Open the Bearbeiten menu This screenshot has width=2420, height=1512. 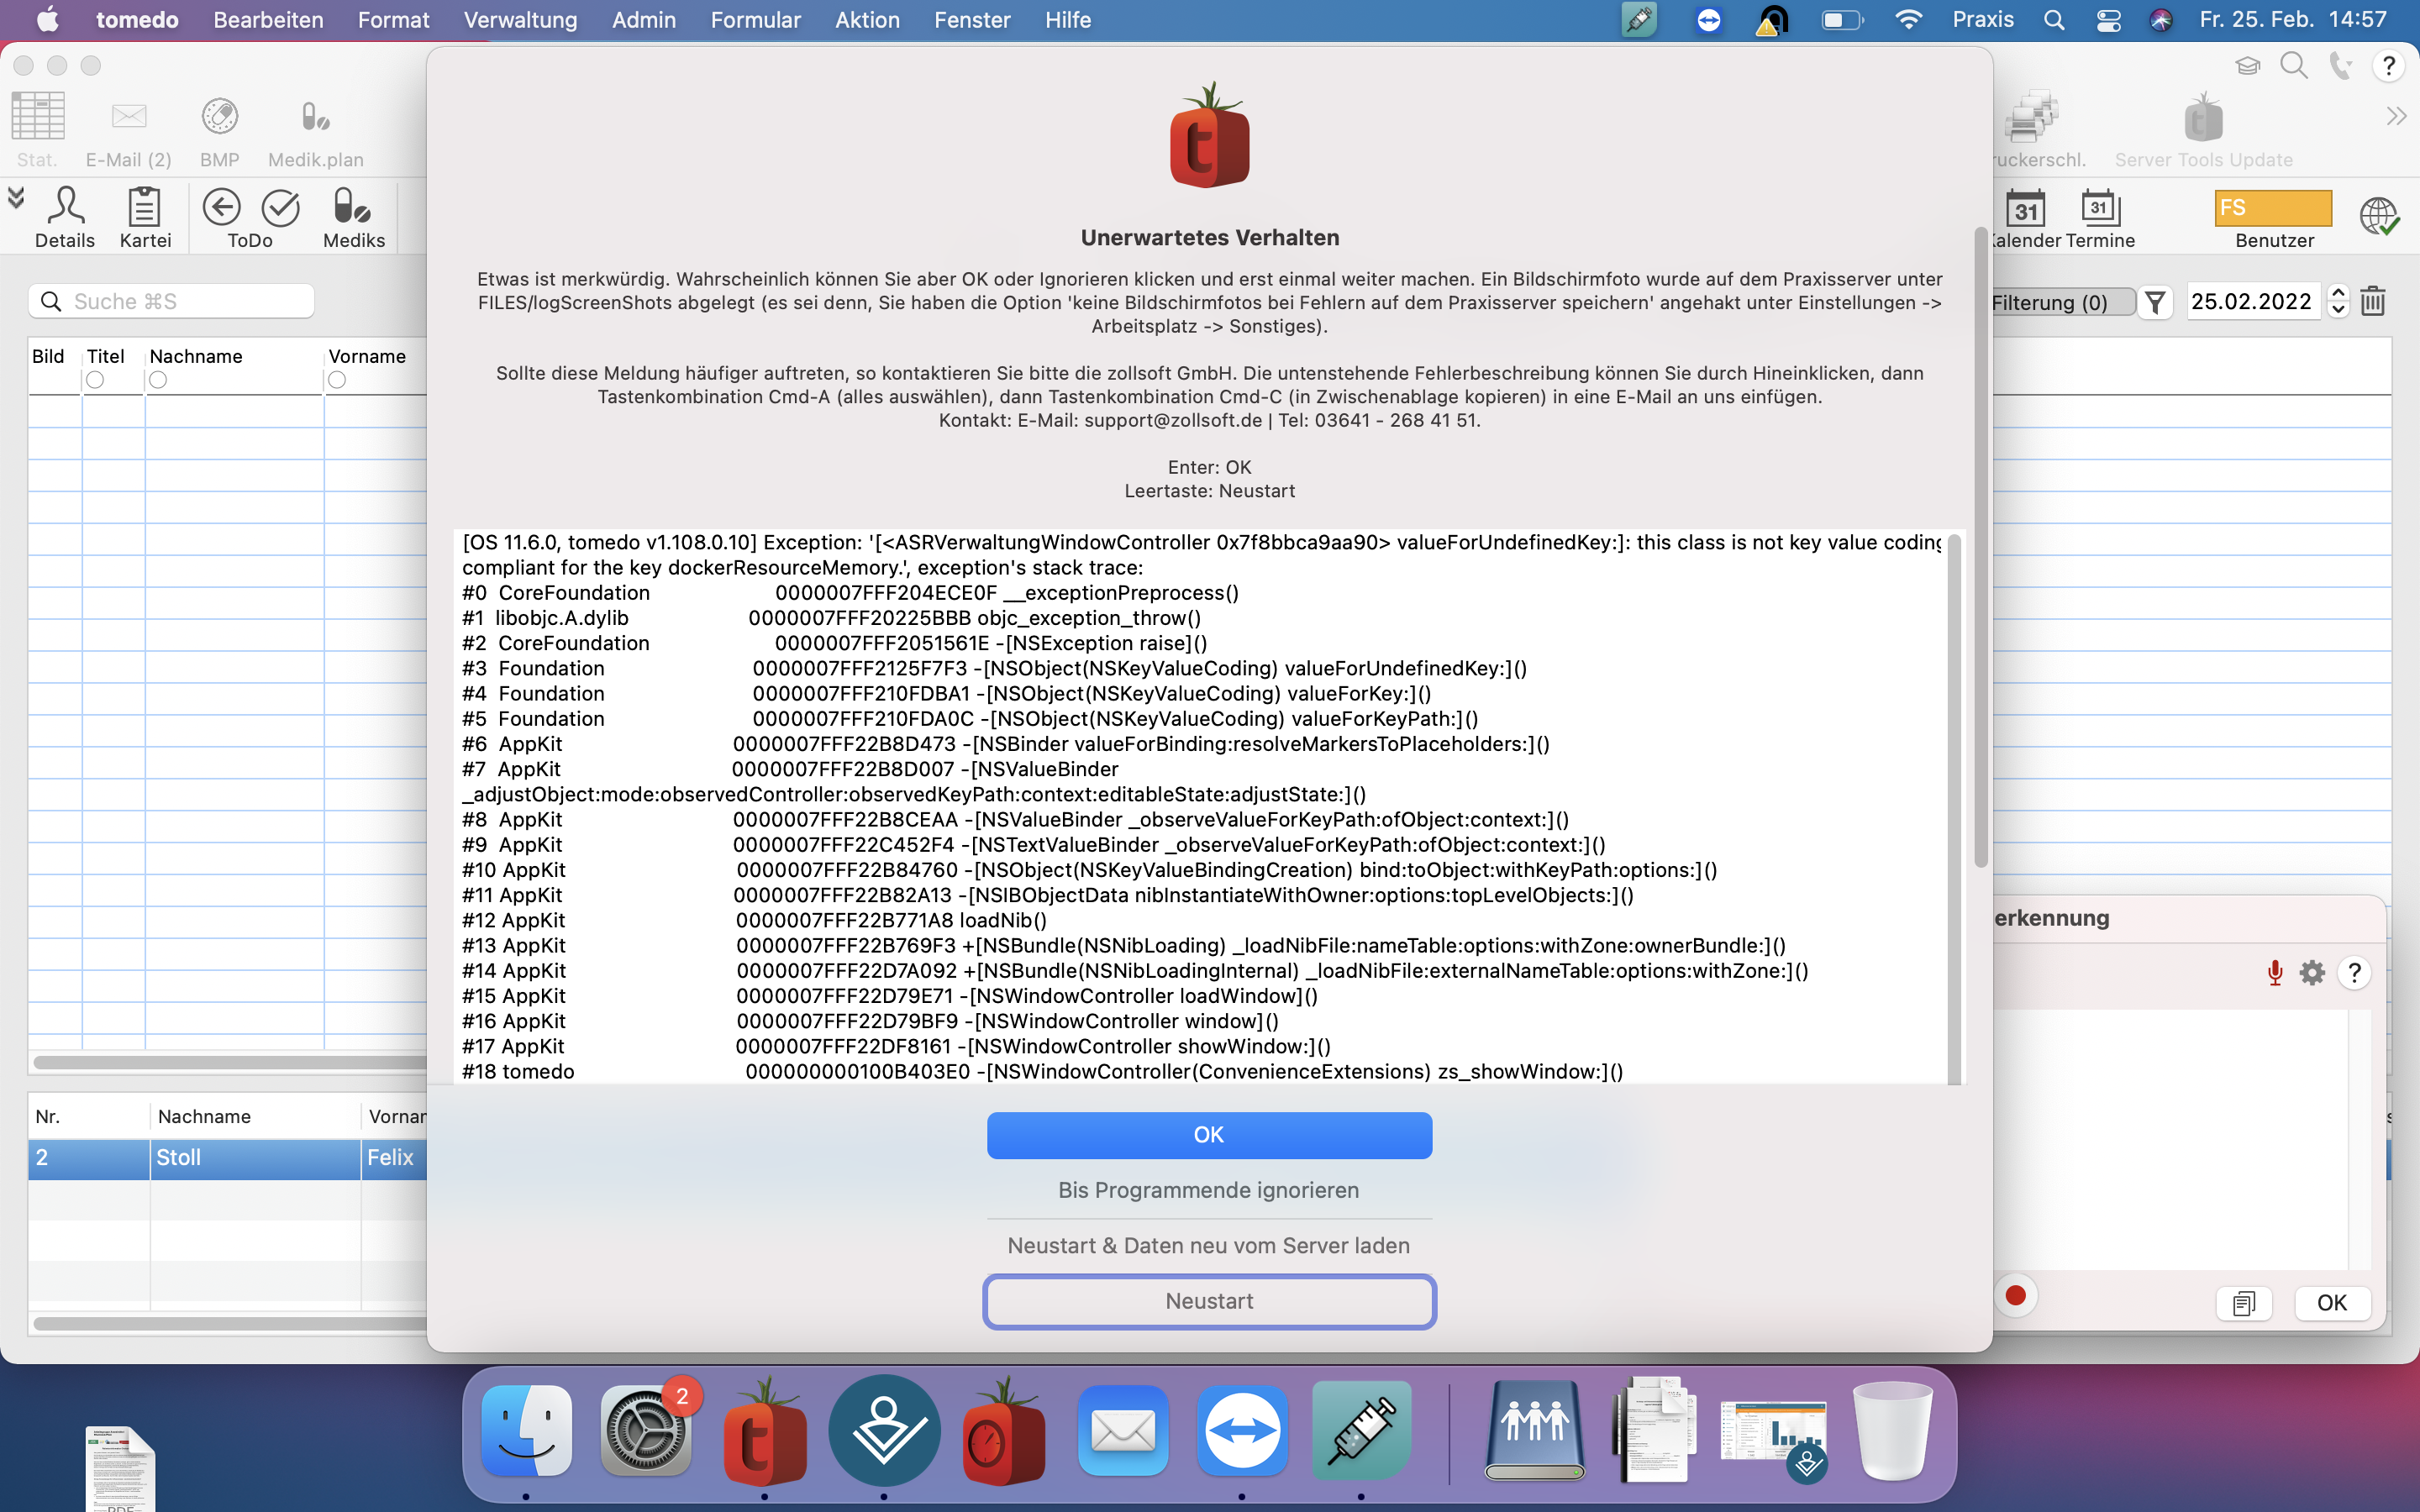coord(268,20)
